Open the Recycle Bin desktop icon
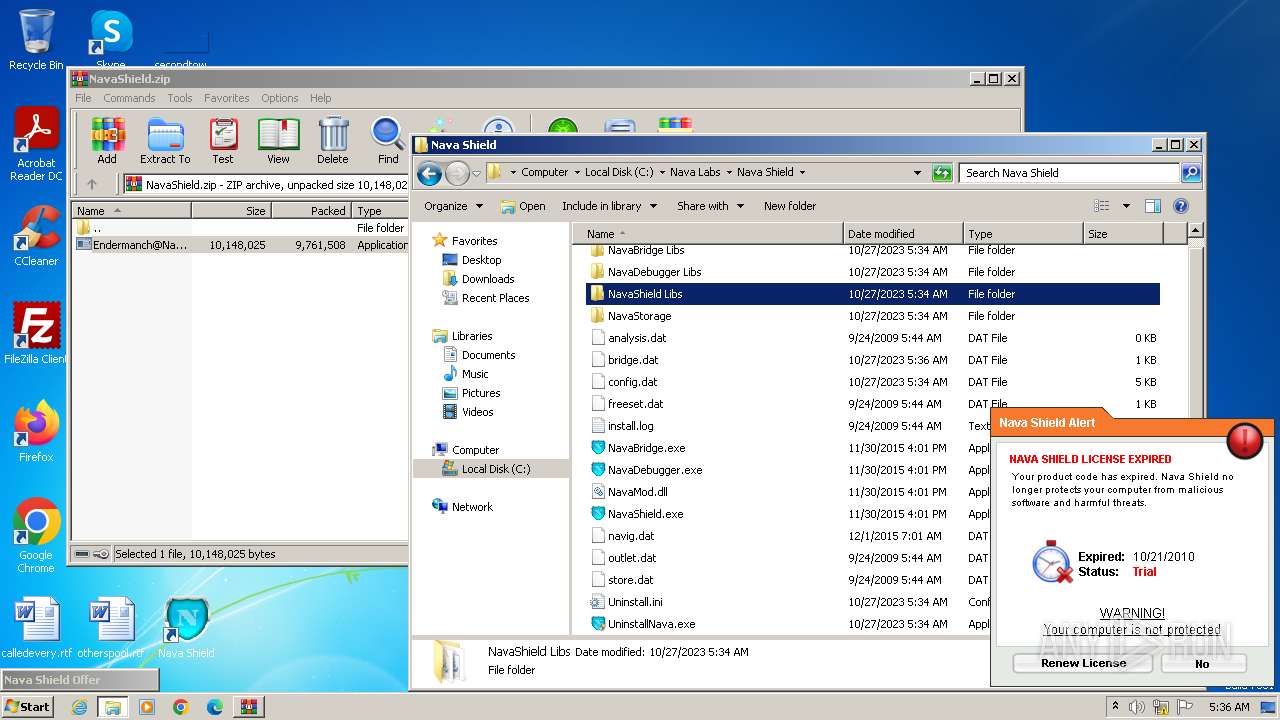This screenshot has width=1280, height=720. tap(36, 40)
